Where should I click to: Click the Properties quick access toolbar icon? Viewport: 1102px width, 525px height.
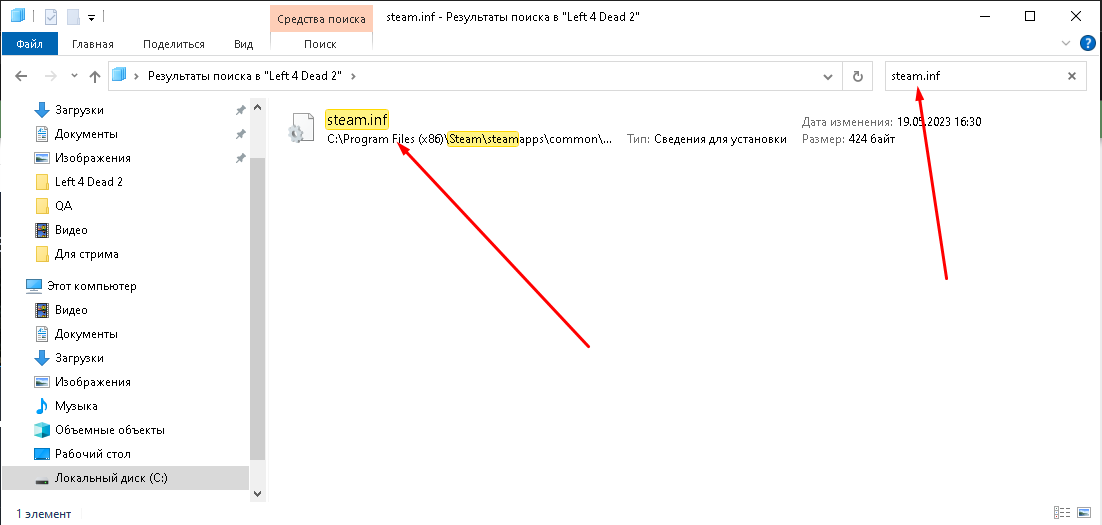tap(51, 16)
